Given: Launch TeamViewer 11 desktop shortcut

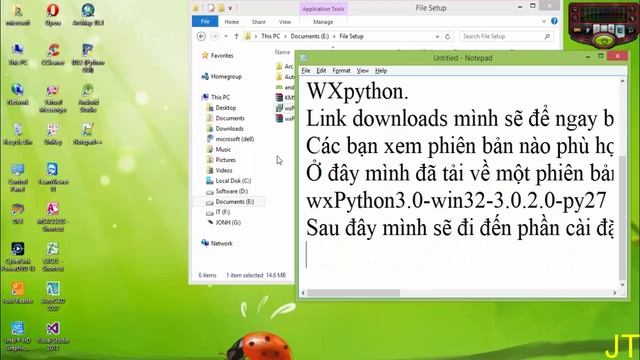Looking at the screenshot, I should (53, 178).
